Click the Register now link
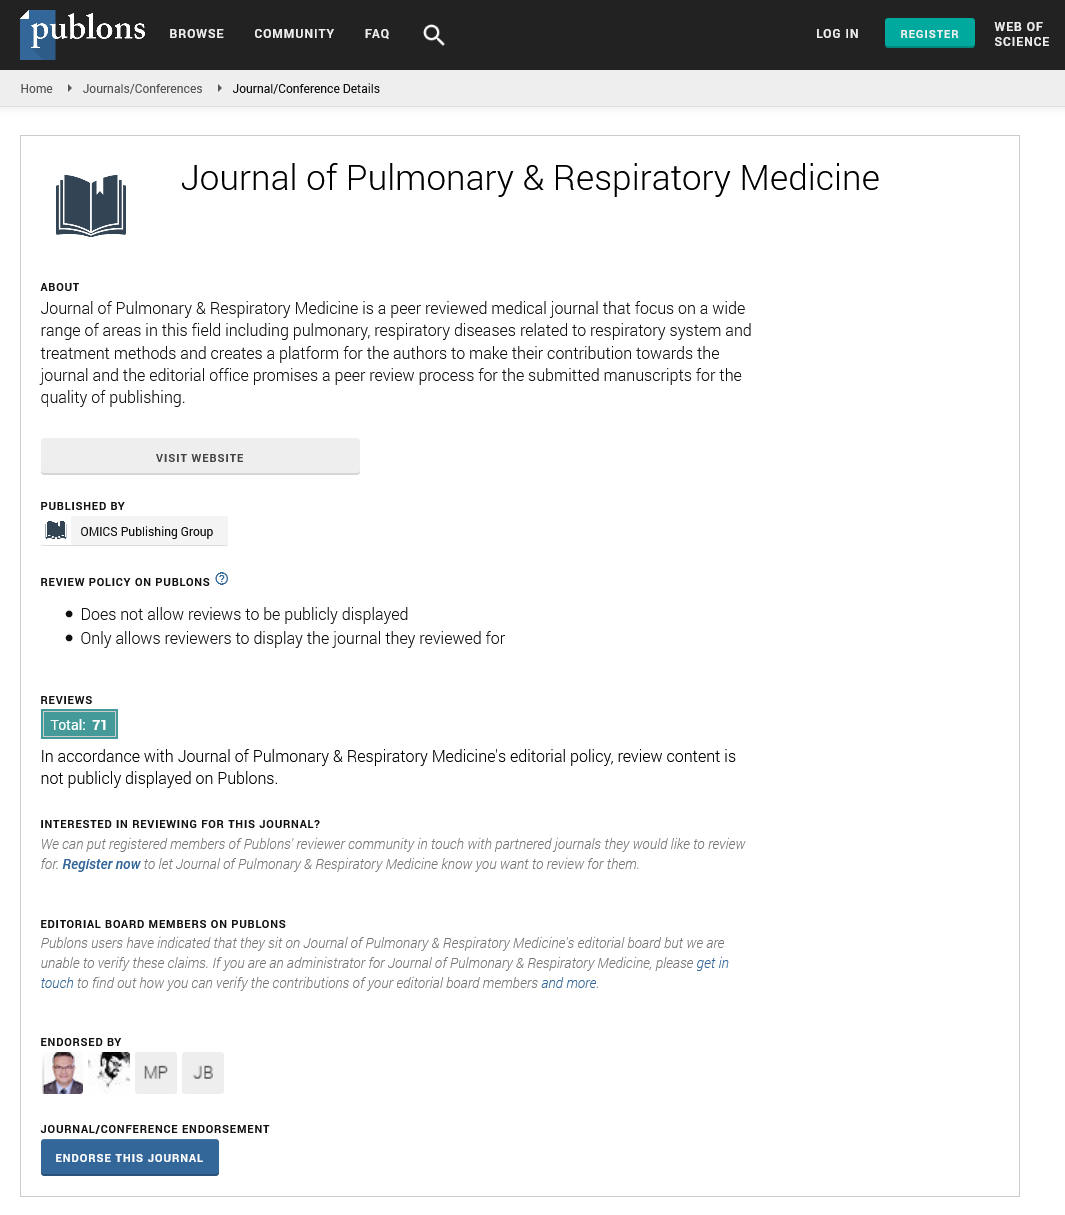 point(101,864)
